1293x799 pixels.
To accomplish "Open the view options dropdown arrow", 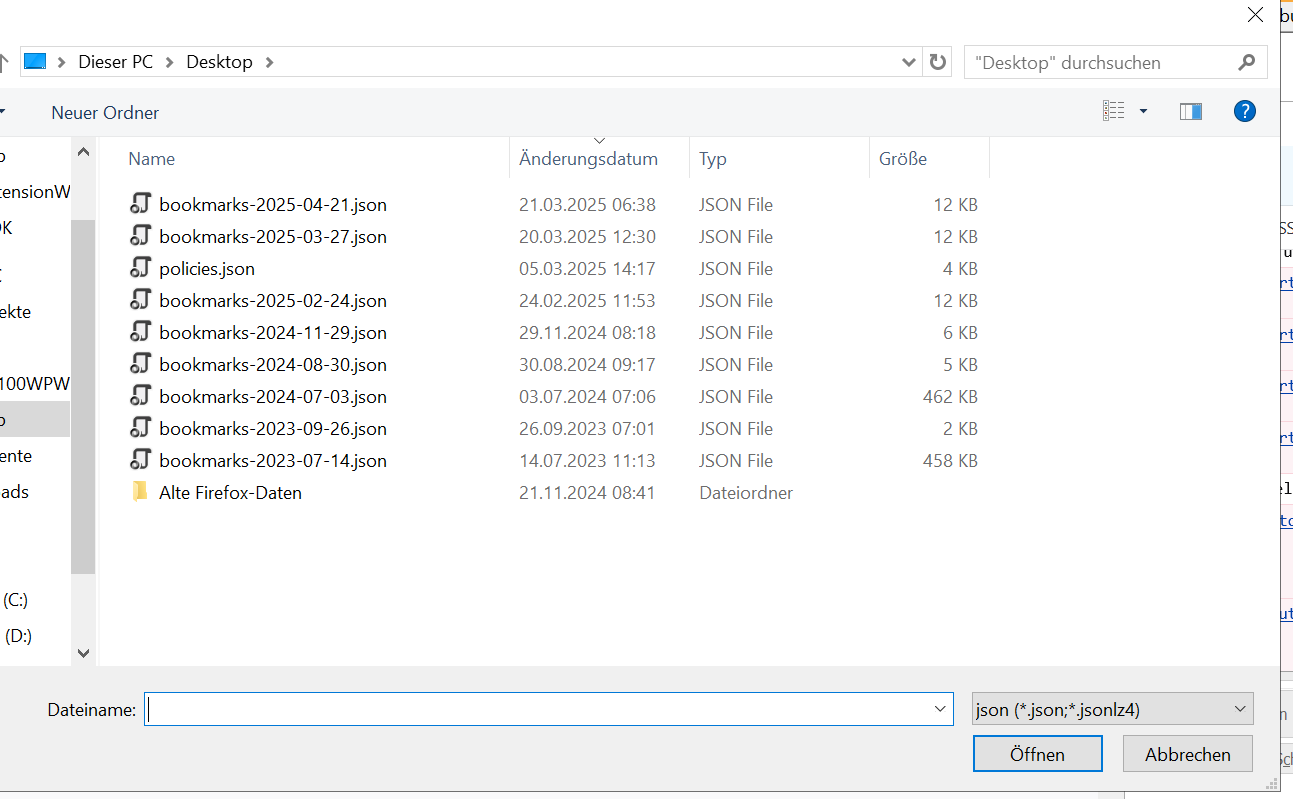I will (1143, 112).
